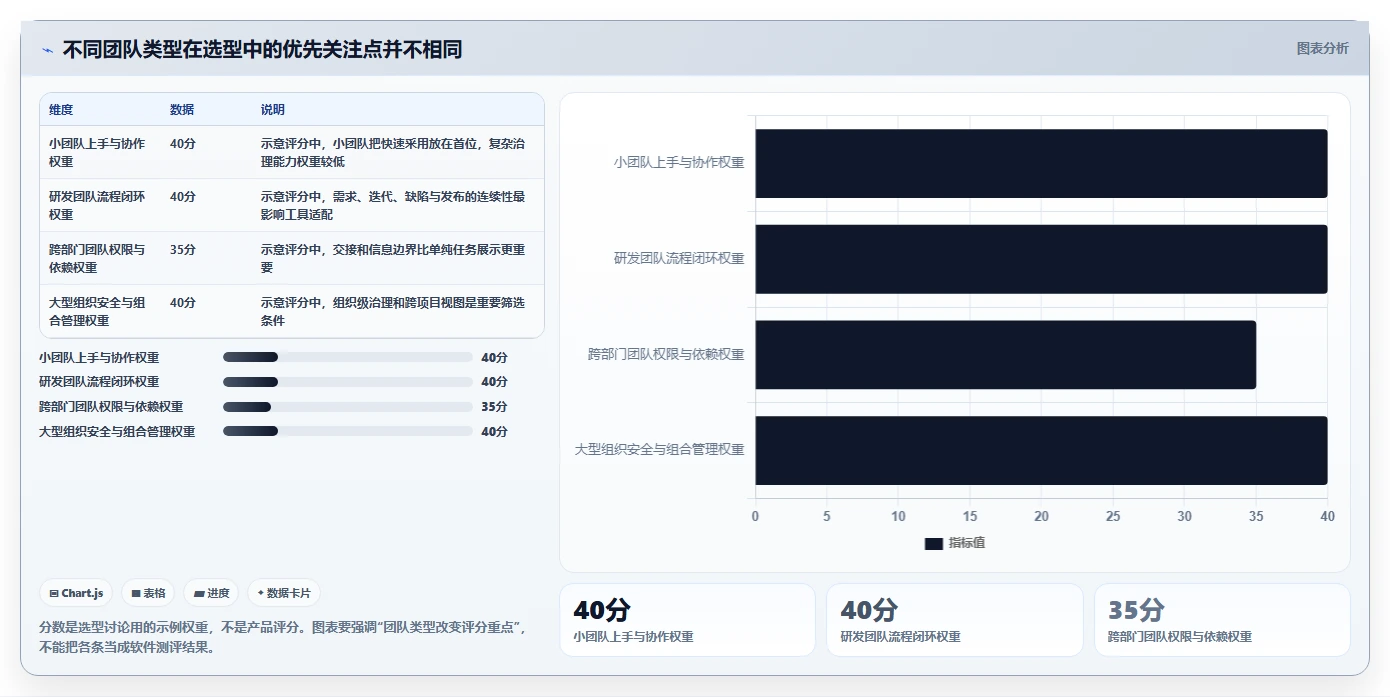Click the 大型组织安全与组合管理权重 progress bar

(x=347, y=431)
